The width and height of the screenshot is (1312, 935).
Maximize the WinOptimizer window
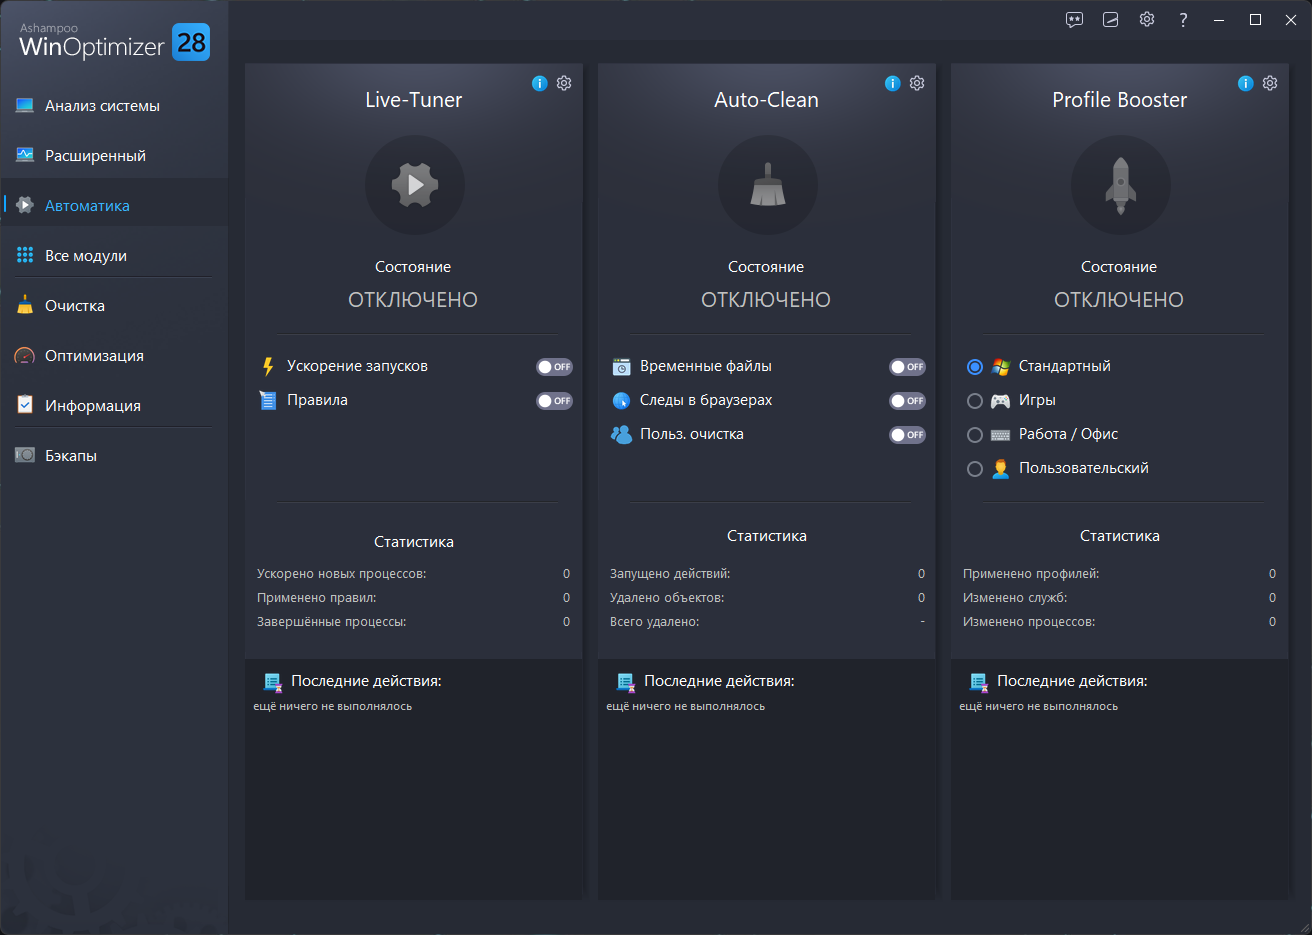[x=1255, y=20]
